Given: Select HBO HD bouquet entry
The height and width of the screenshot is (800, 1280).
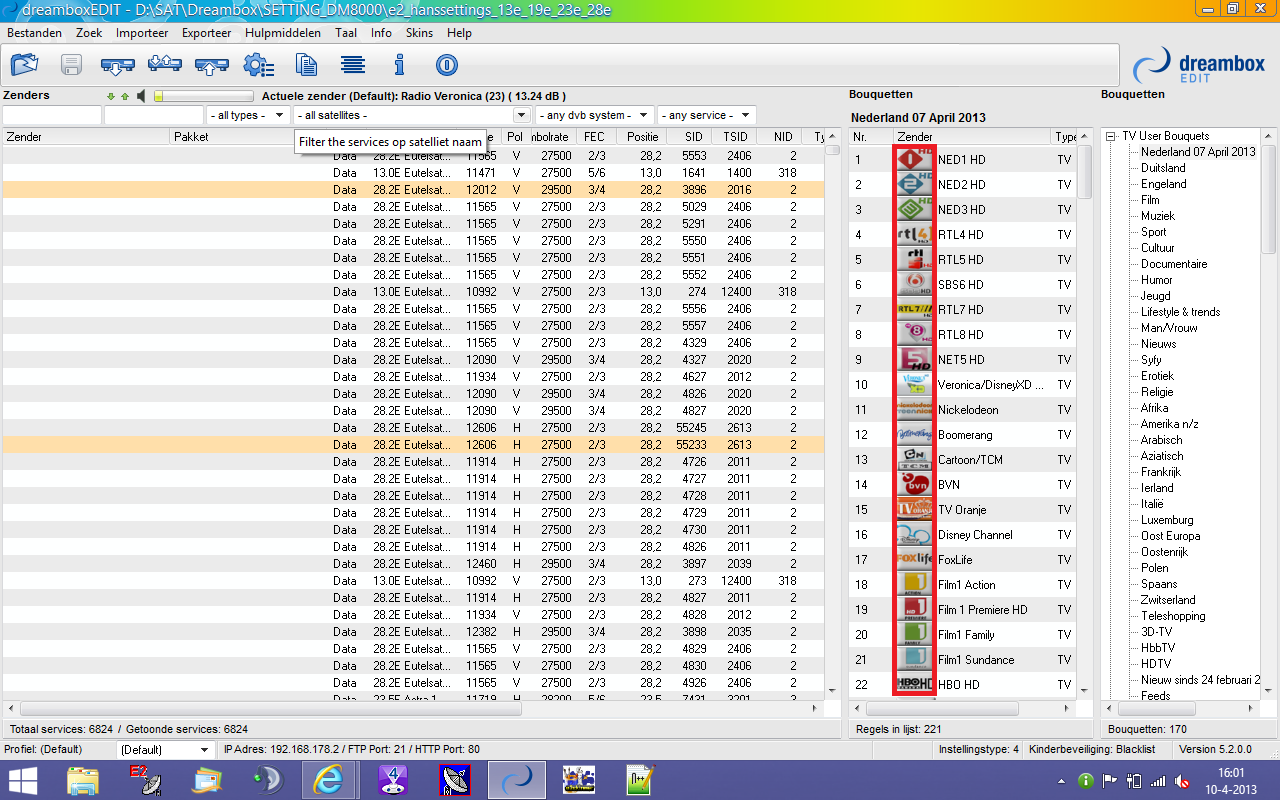Looking at the screenshot, I should [962, 684].
